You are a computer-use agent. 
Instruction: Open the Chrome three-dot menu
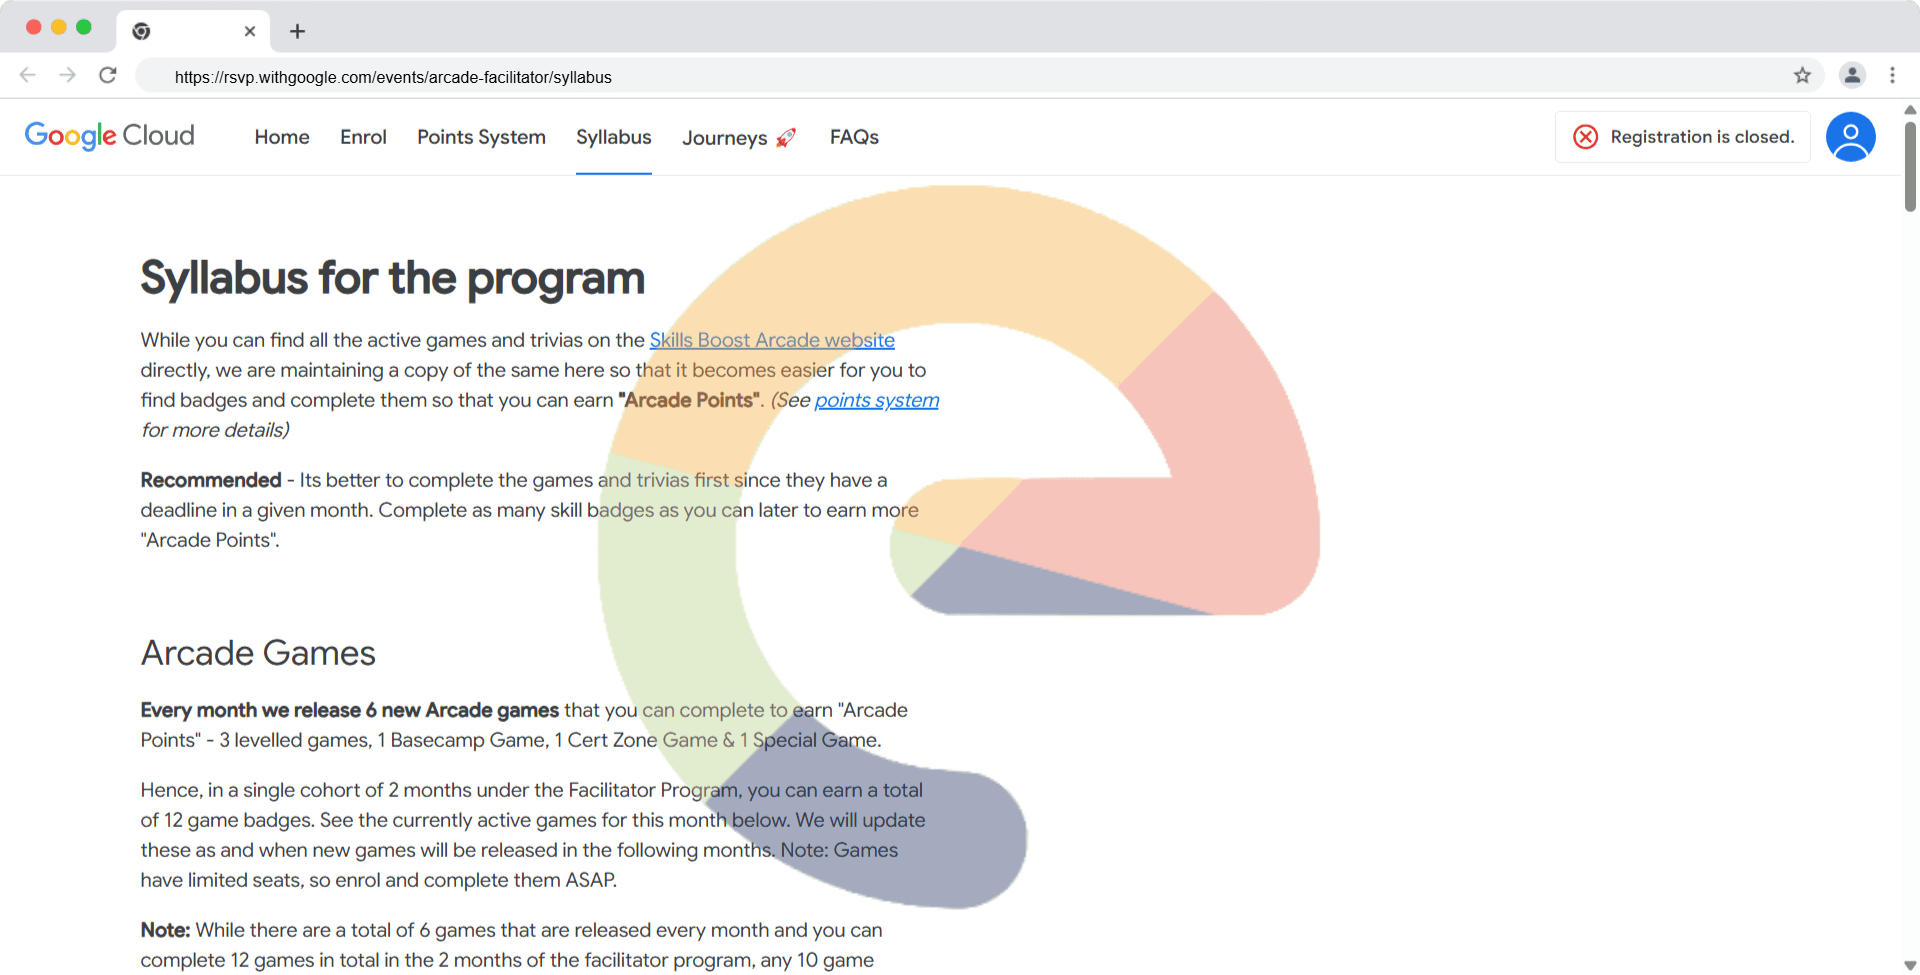tap(1892, 75)
